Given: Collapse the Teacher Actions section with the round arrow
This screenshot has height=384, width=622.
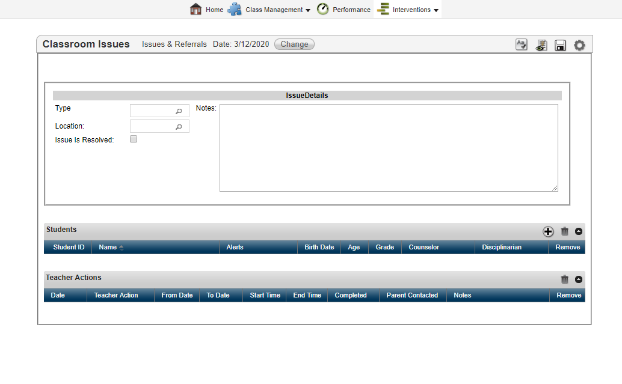Looking at the screenshot, I should coord(578,279).
